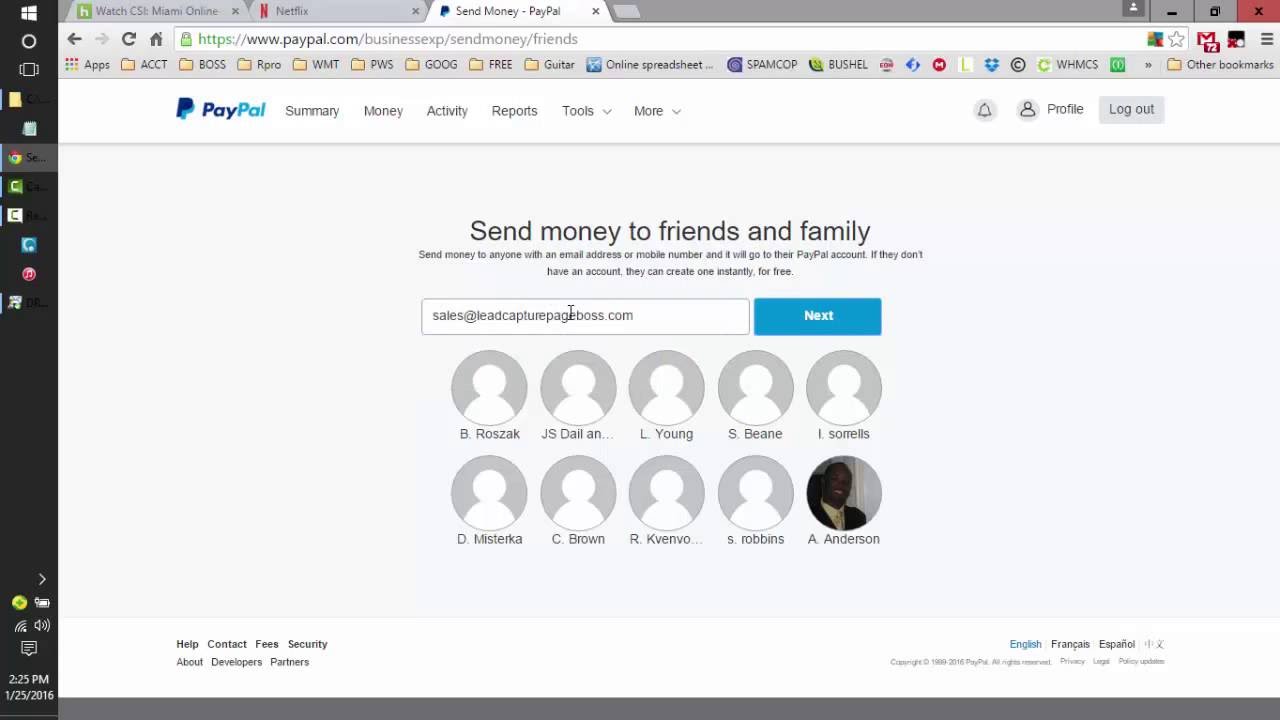
Task: Close the Netflix tab
Action: coord(415,11)
